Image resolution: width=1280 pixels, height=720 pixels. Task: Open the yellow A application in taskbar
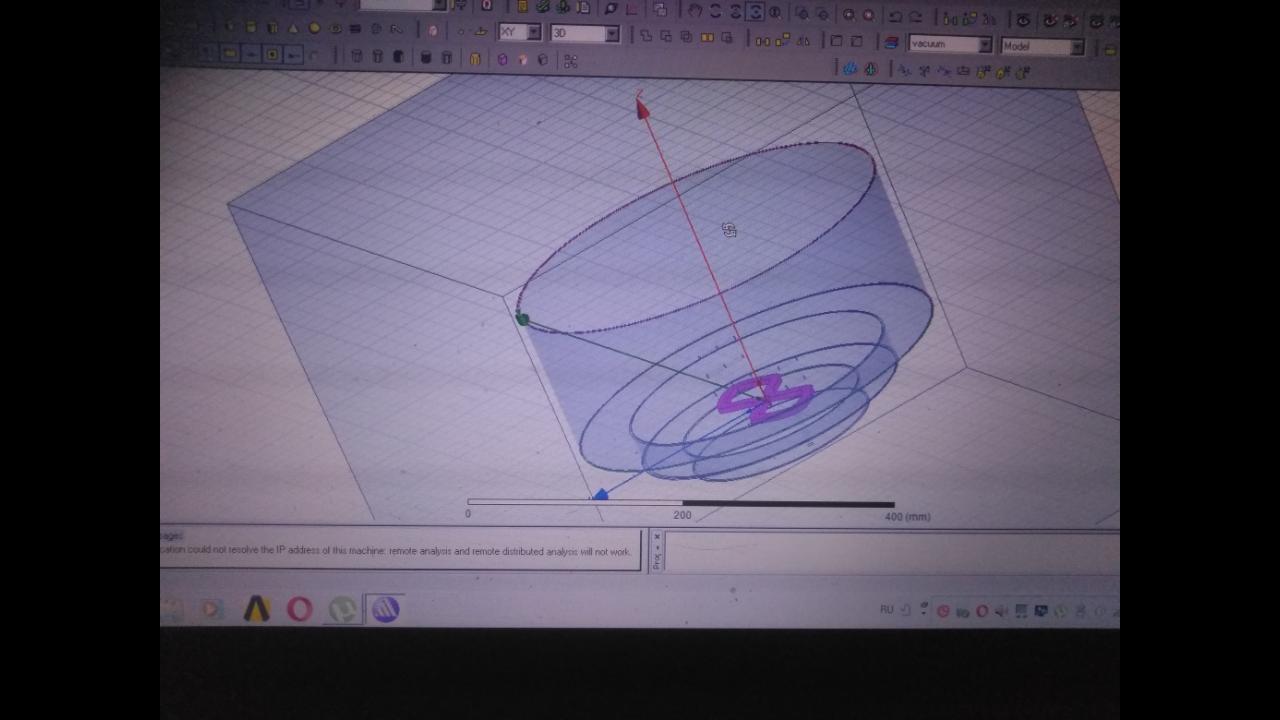coord(257,609)
